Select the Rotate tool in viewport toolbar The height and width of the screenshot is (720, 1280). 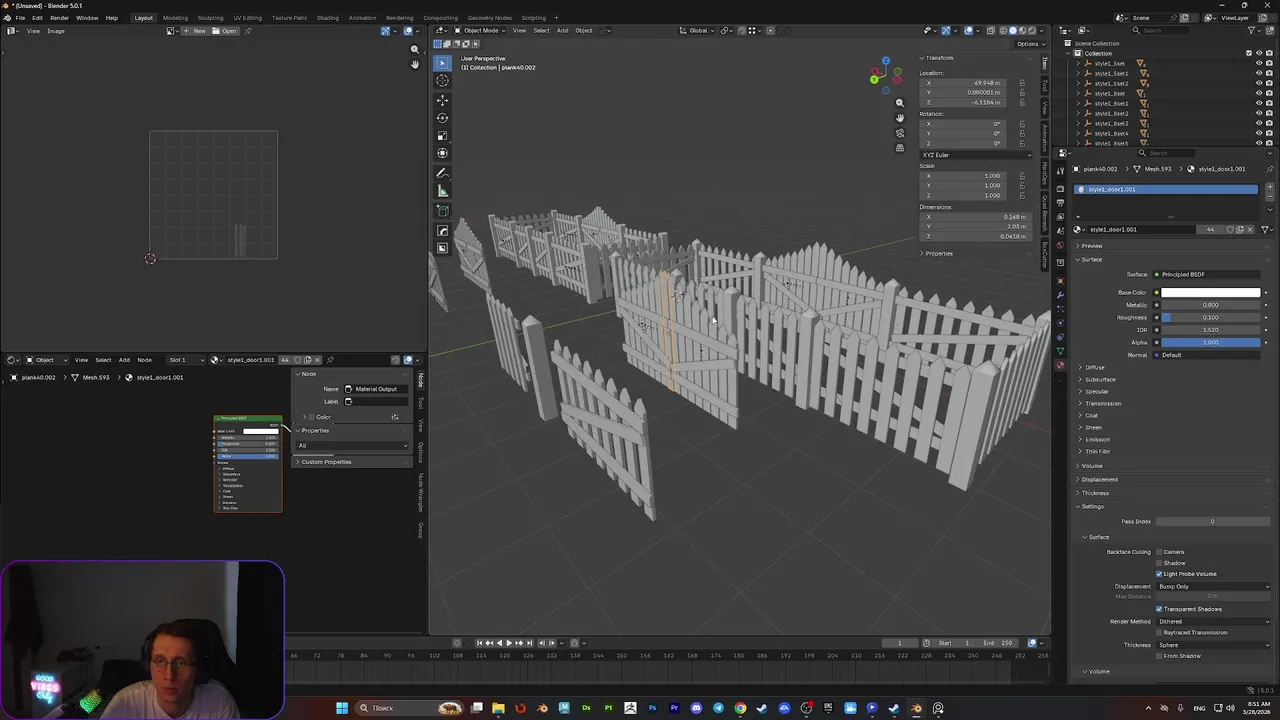point(442,117)
